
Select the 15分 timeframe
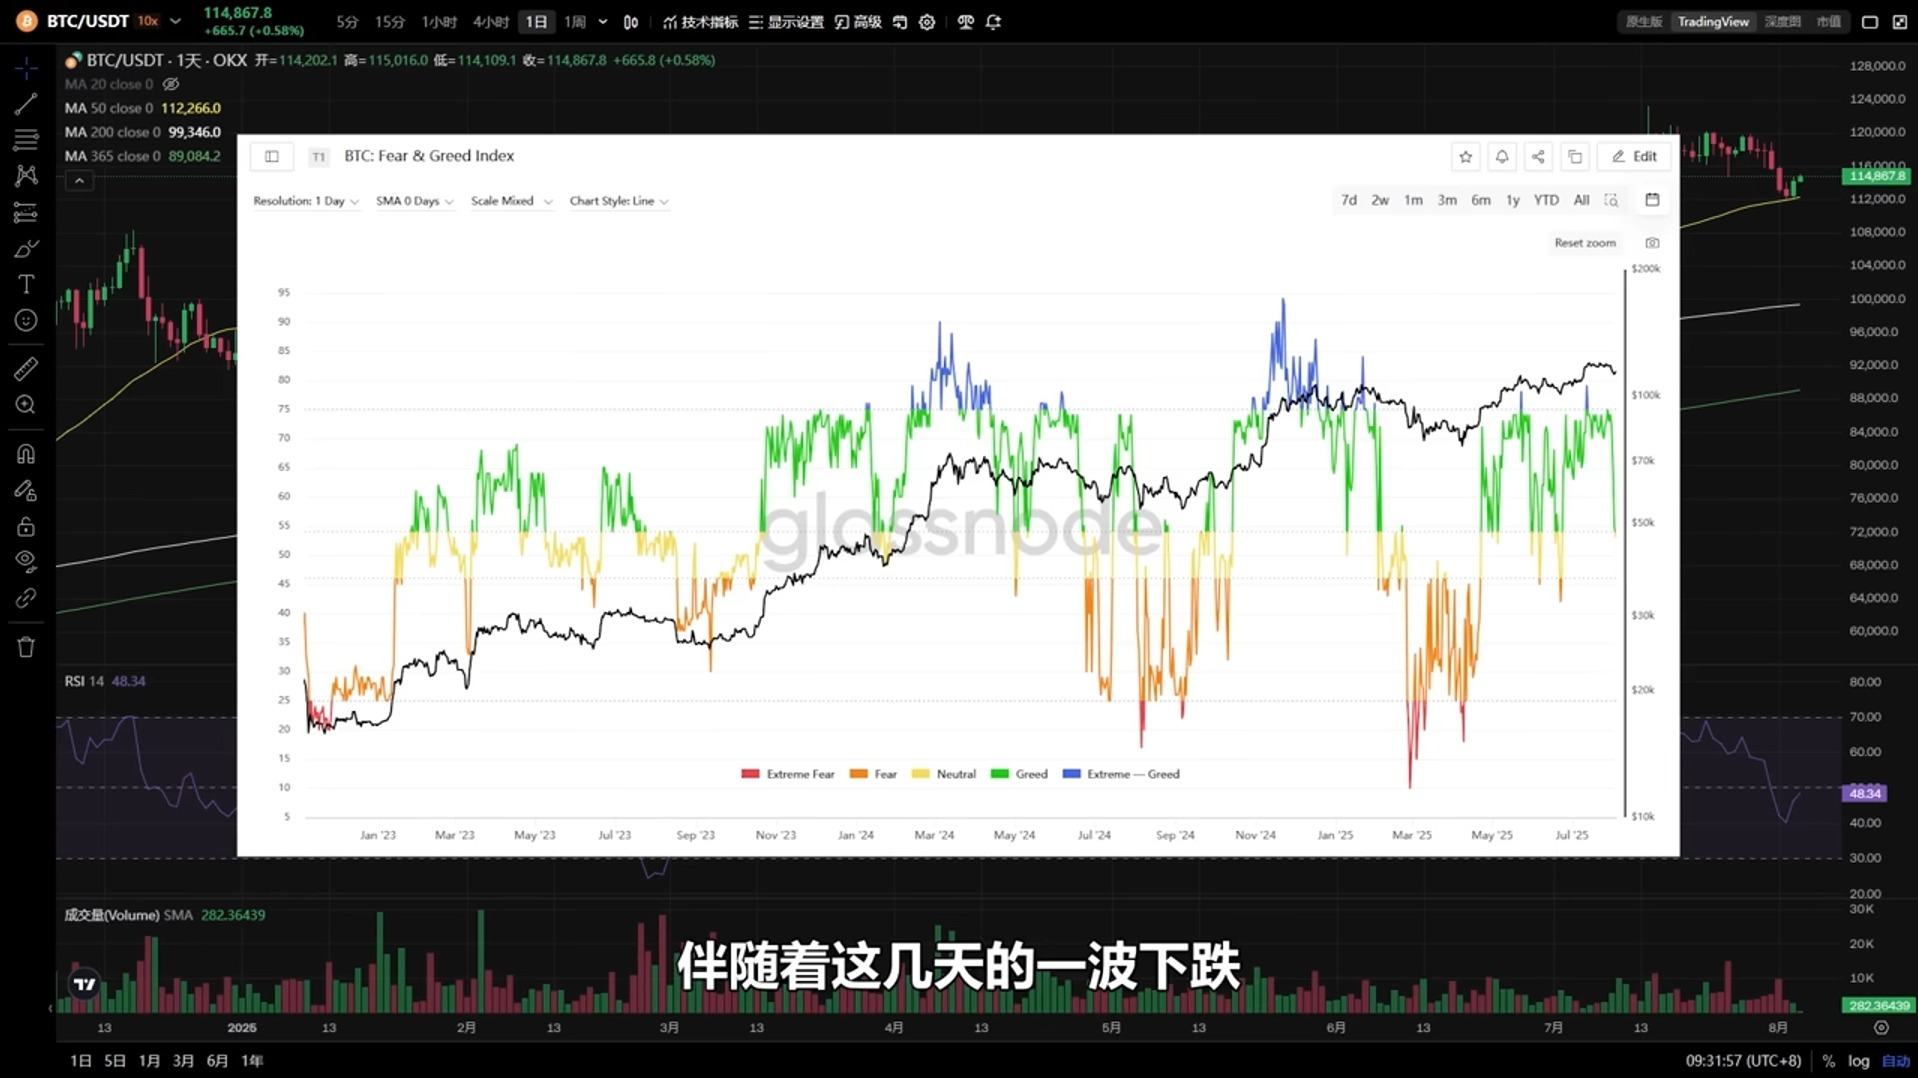(x=390, y=22)
